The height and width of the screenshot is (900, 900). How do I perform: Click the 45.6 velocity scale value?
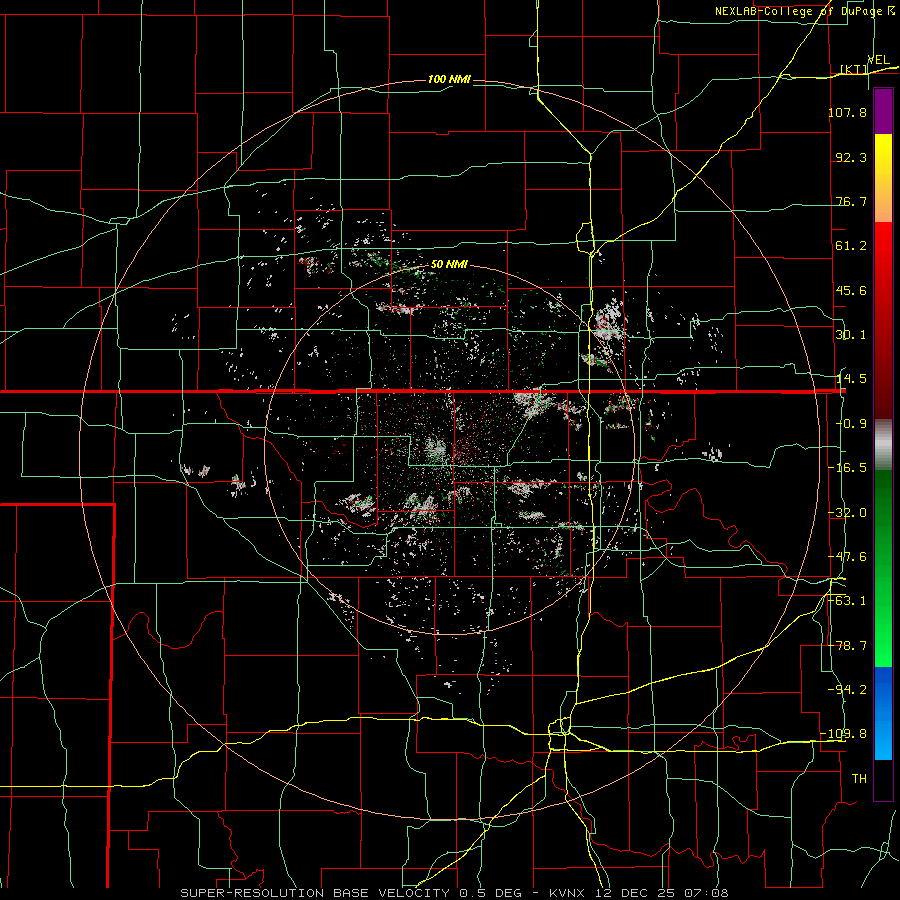(x=851, y=290)
